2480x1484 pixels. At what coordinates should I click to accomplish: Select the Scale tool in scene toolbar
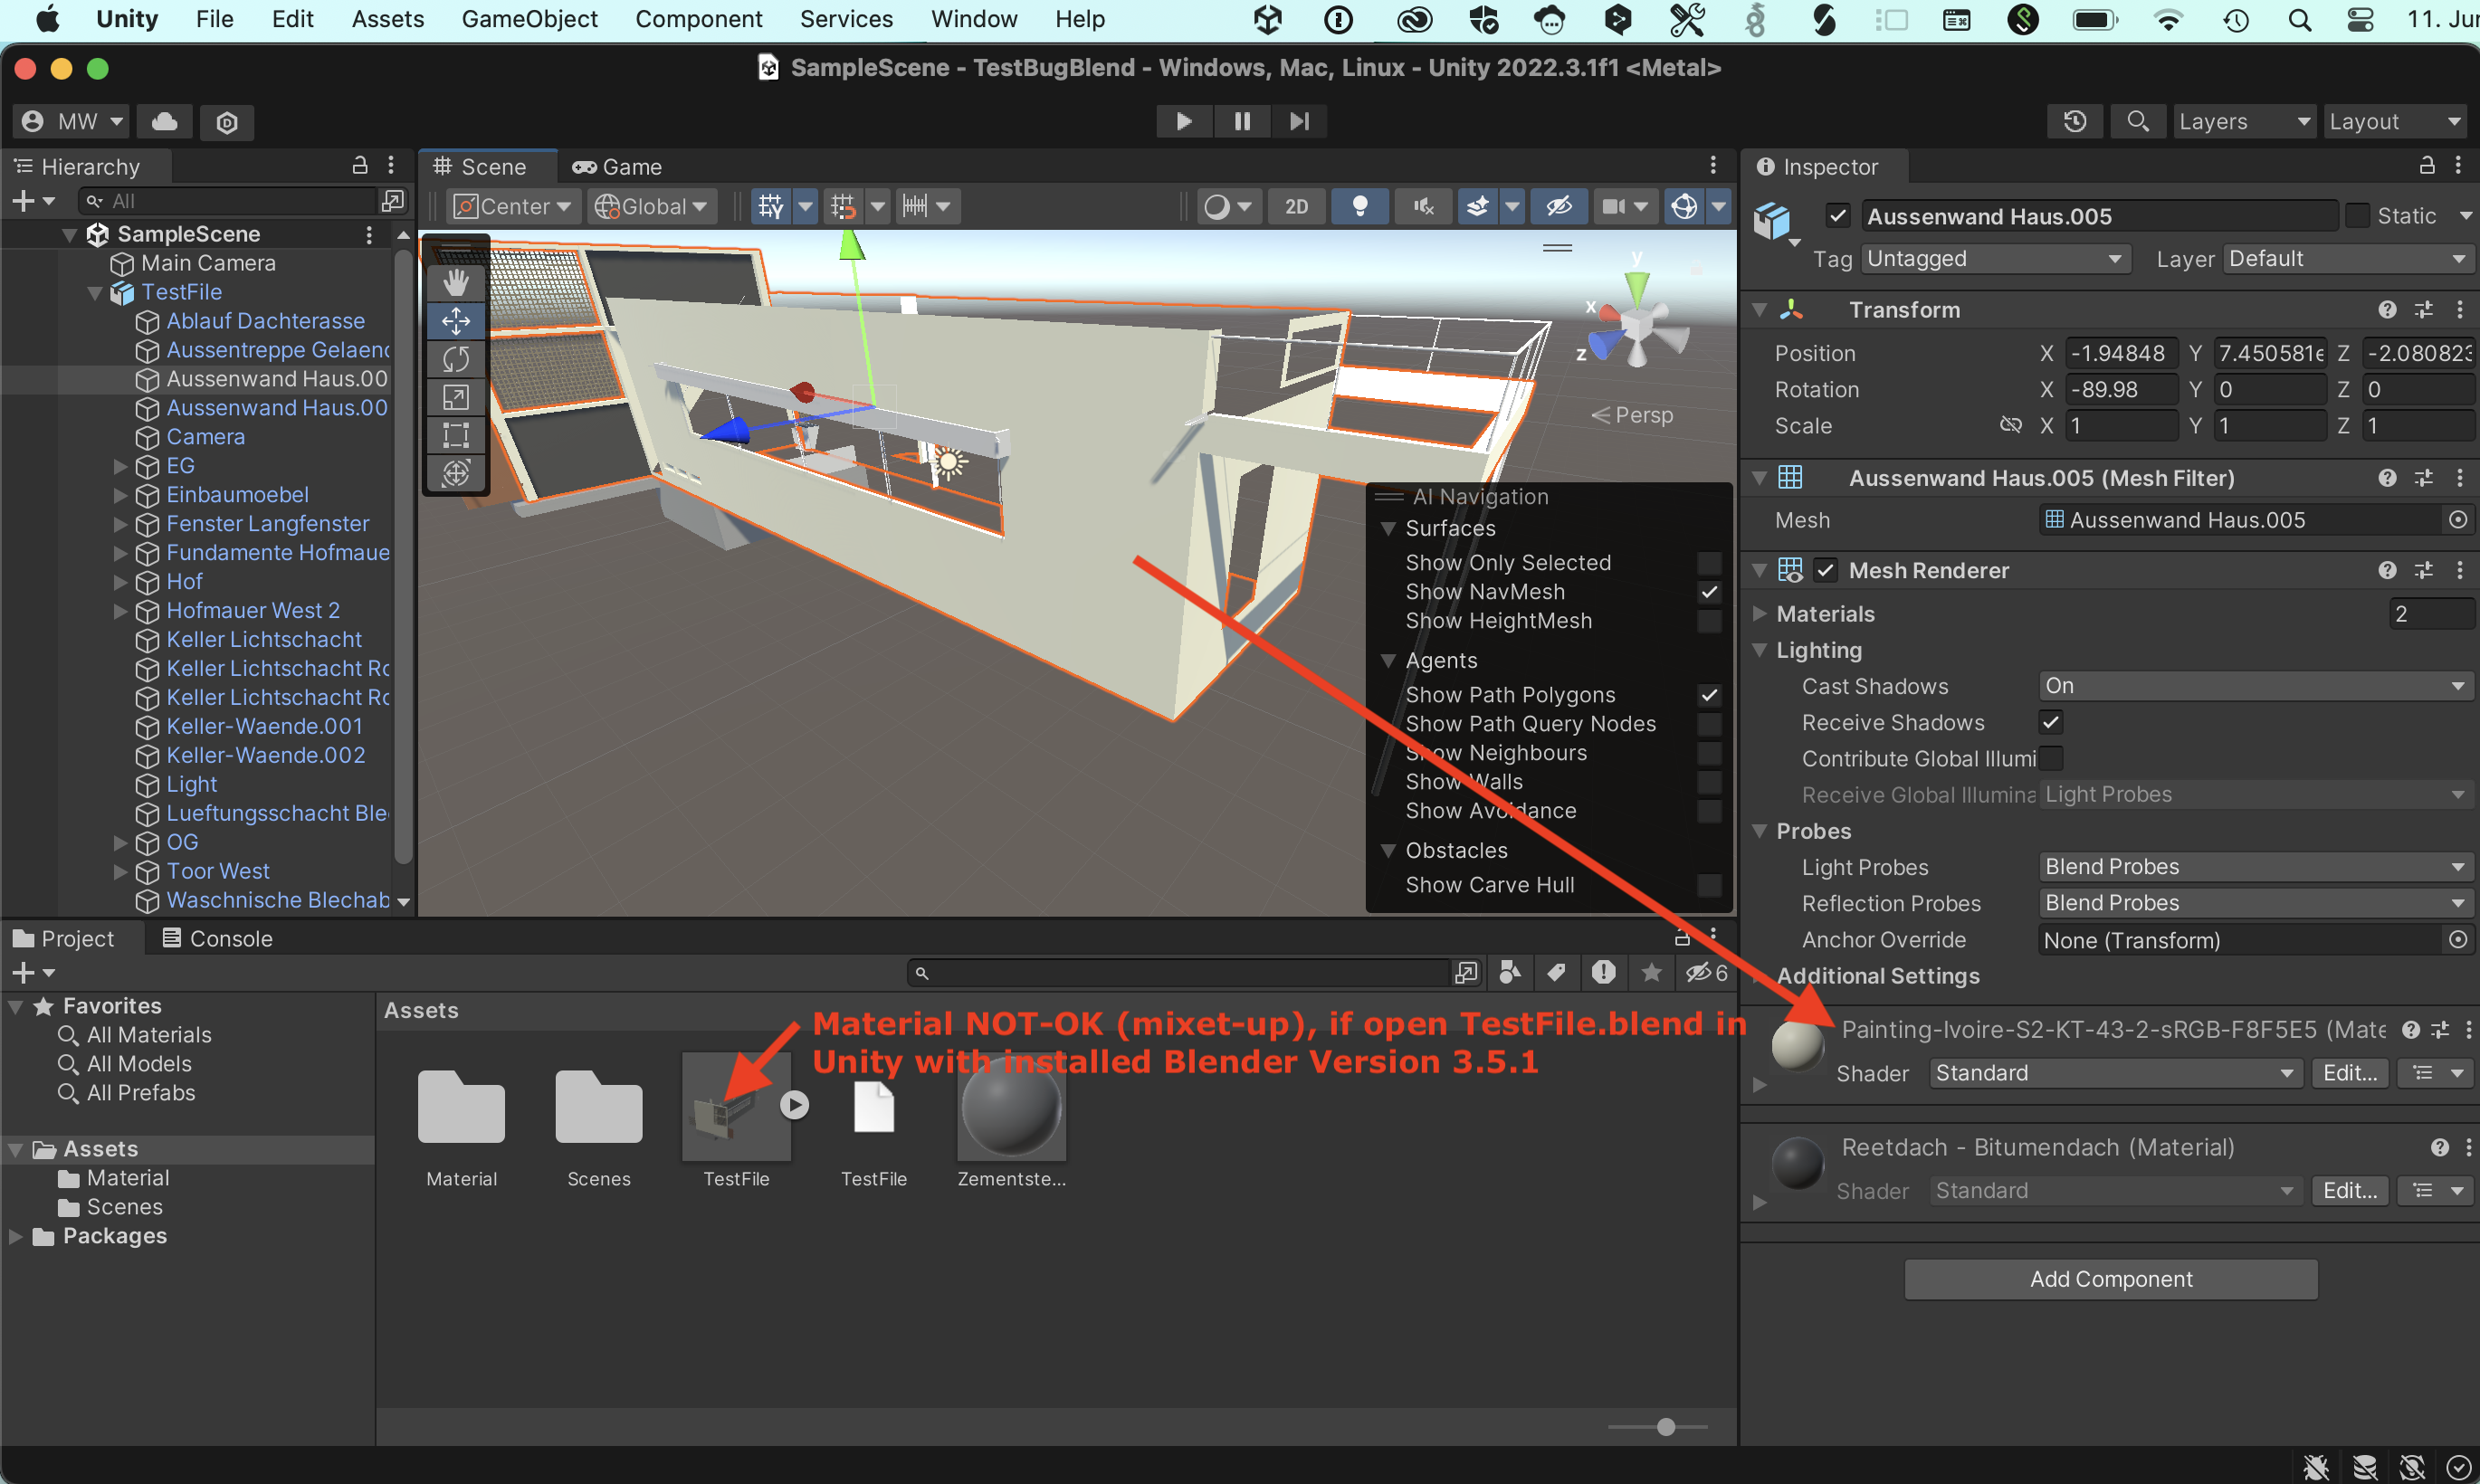pos(456,397)
